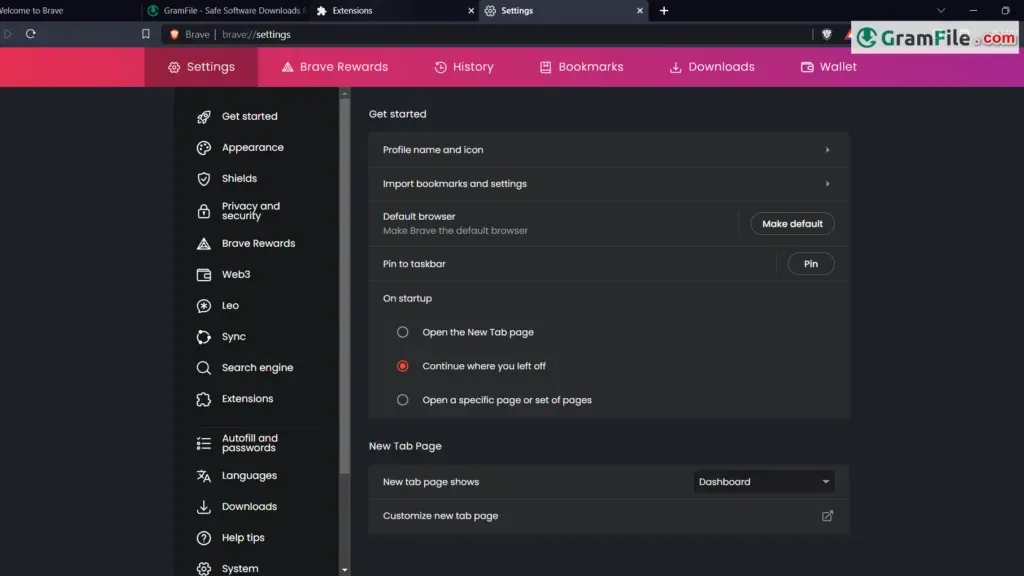Click the Get started rocket icon
Viewport: 1024px width, 576px height.
[204, 116]
